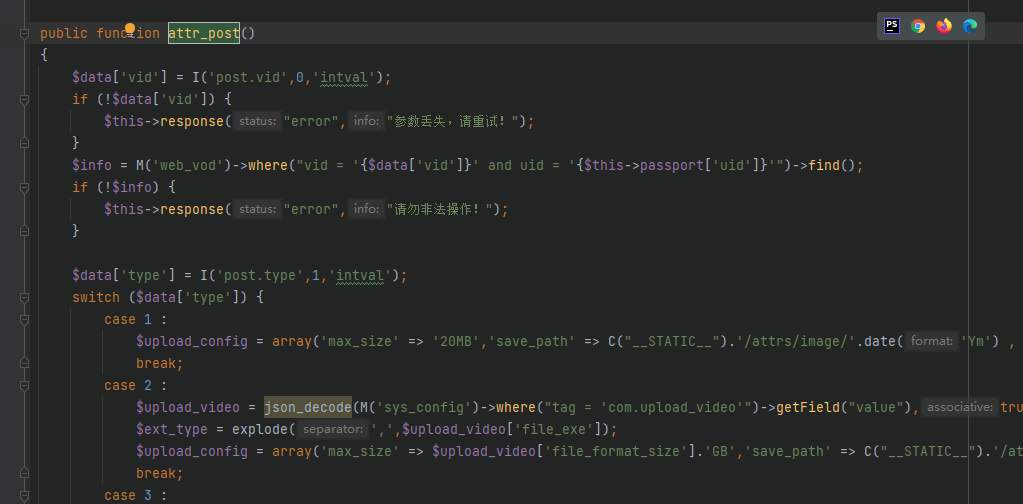Click the $info variable assignment
The width and height of the screenshot is (1023, 504).
click(x=92, y=166)
